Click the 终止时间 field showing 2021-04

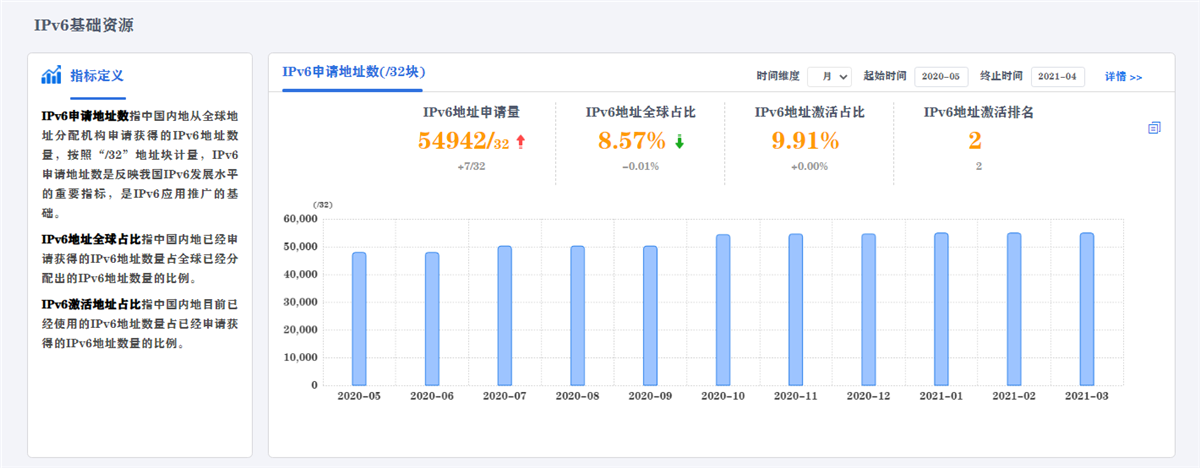point(1057,76)
